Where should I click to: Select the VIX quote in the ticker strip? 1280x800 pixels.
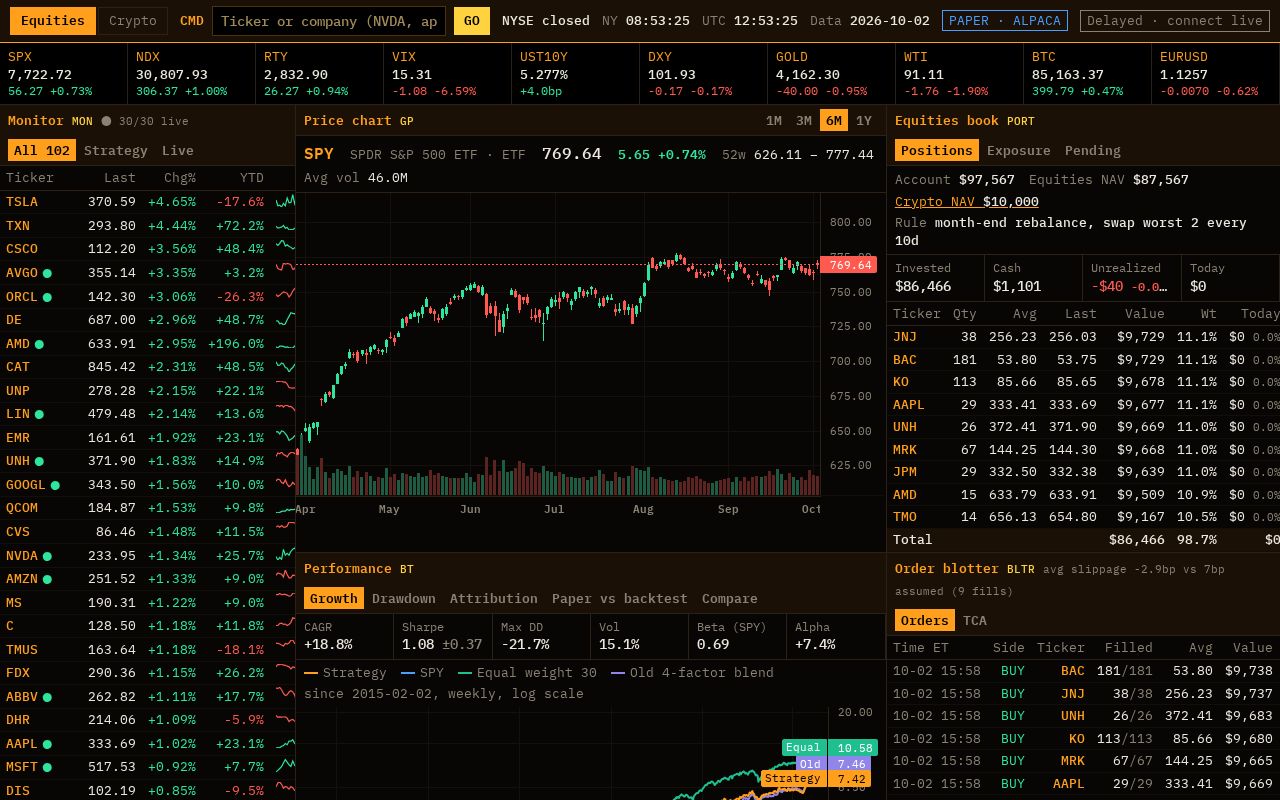(x=448, y=74)
